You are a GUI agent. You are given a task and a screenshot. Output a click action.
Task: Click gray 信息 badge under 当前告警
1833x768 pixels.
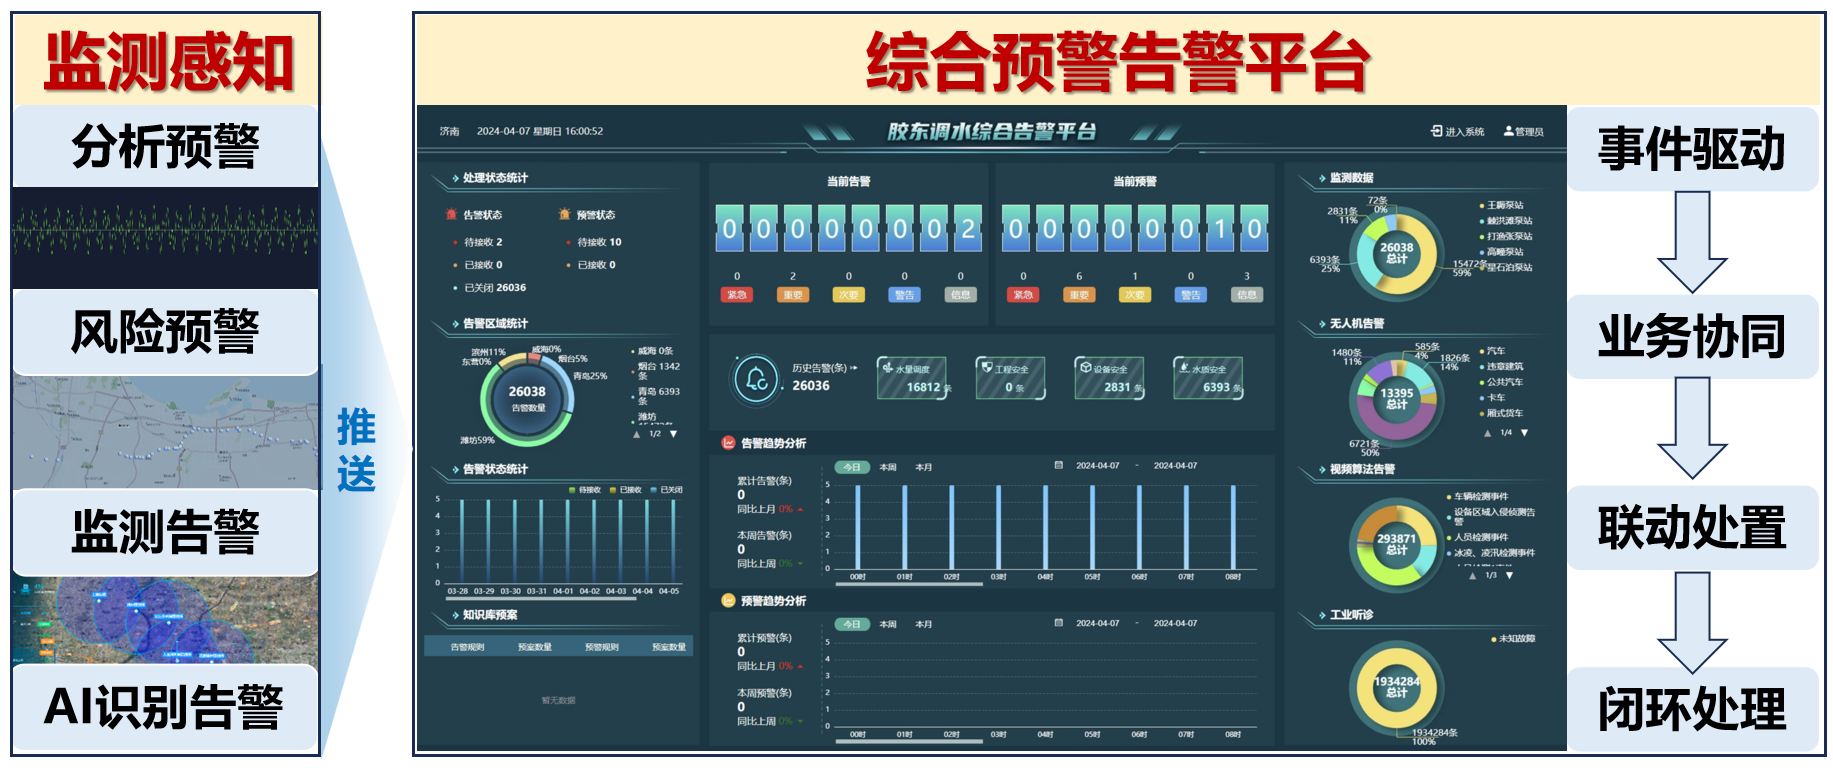(x=961, y=295)
